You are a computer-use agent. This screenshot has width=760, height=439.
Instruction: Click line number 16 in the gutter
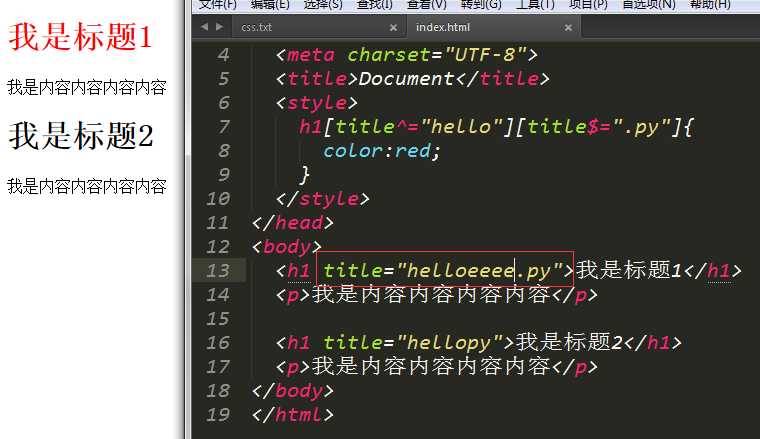pos(218,343)
